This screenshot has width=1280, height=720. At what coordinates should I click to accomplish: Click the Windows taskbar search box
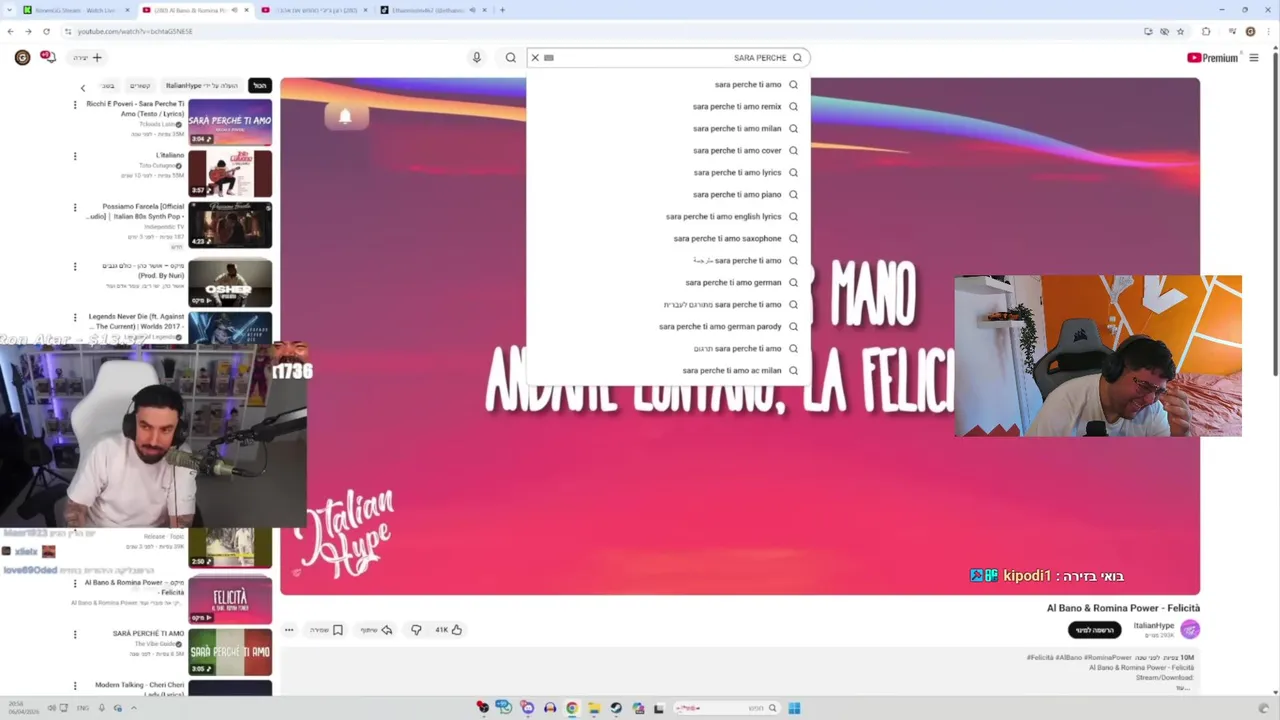[725, 708]
